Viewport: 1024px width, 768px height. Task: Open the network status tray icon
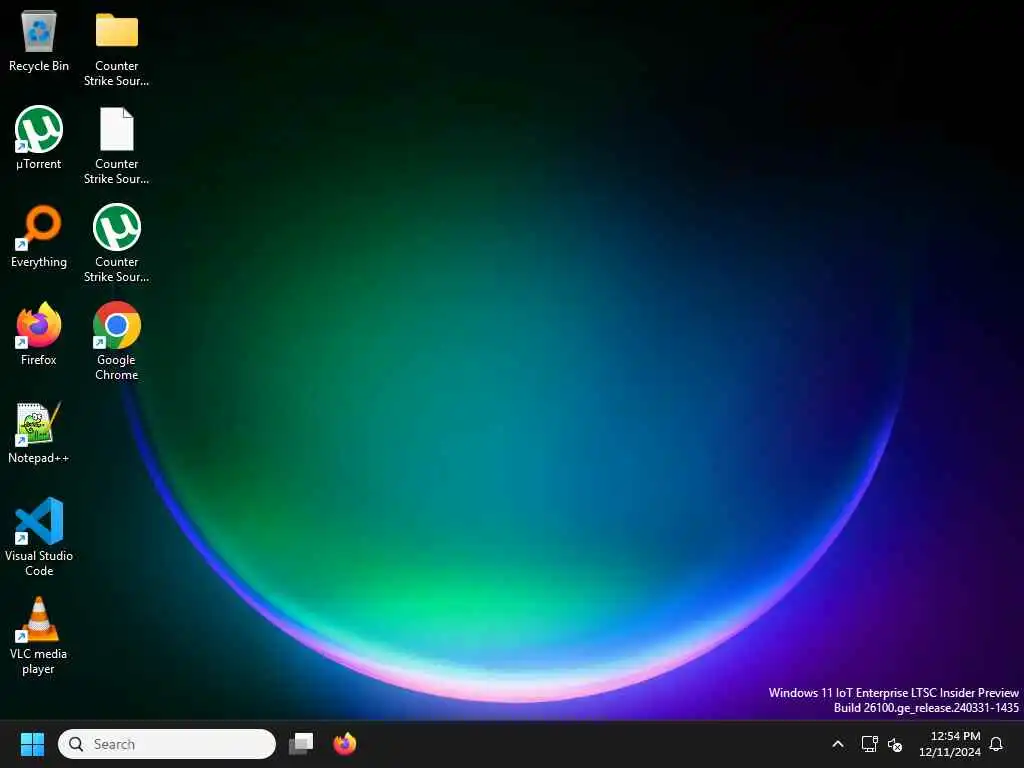click(869, 744)
